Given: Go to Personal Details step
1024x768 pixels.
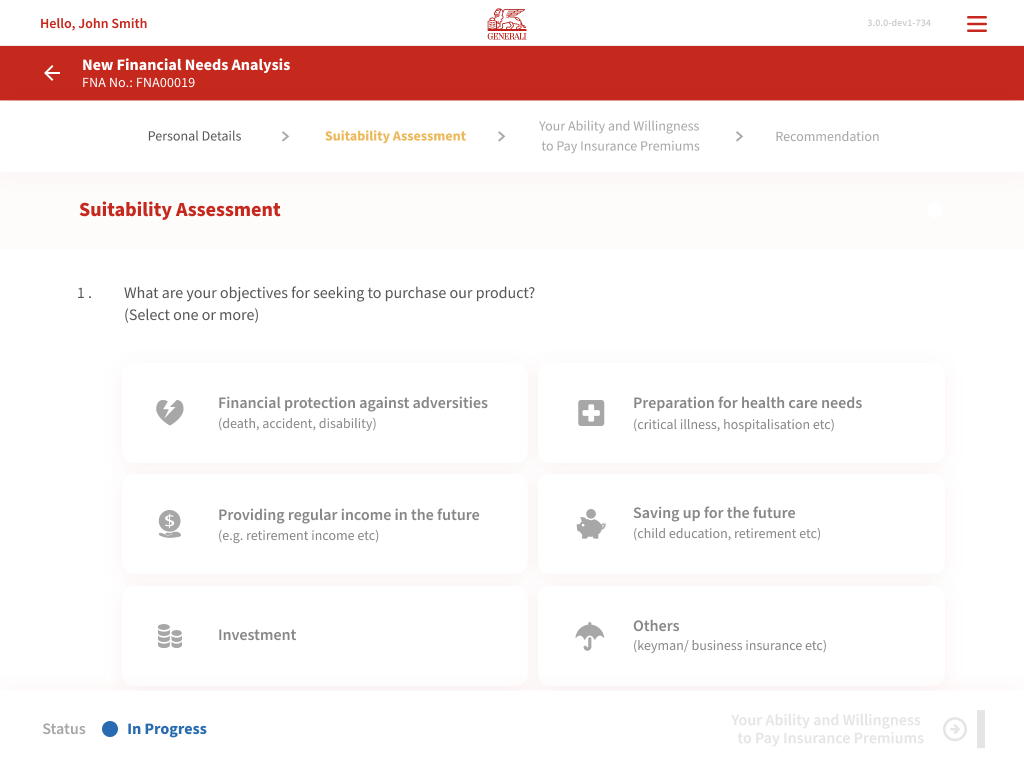Looking at the screenshot, I should pos(195,136).
